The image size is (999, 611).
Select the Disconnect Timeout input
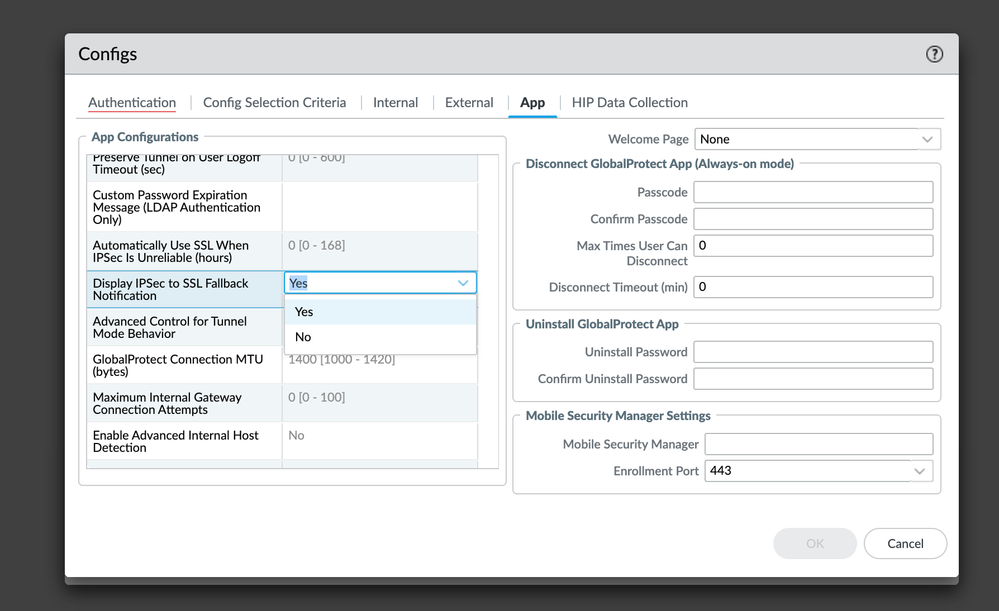coord(812,287)
